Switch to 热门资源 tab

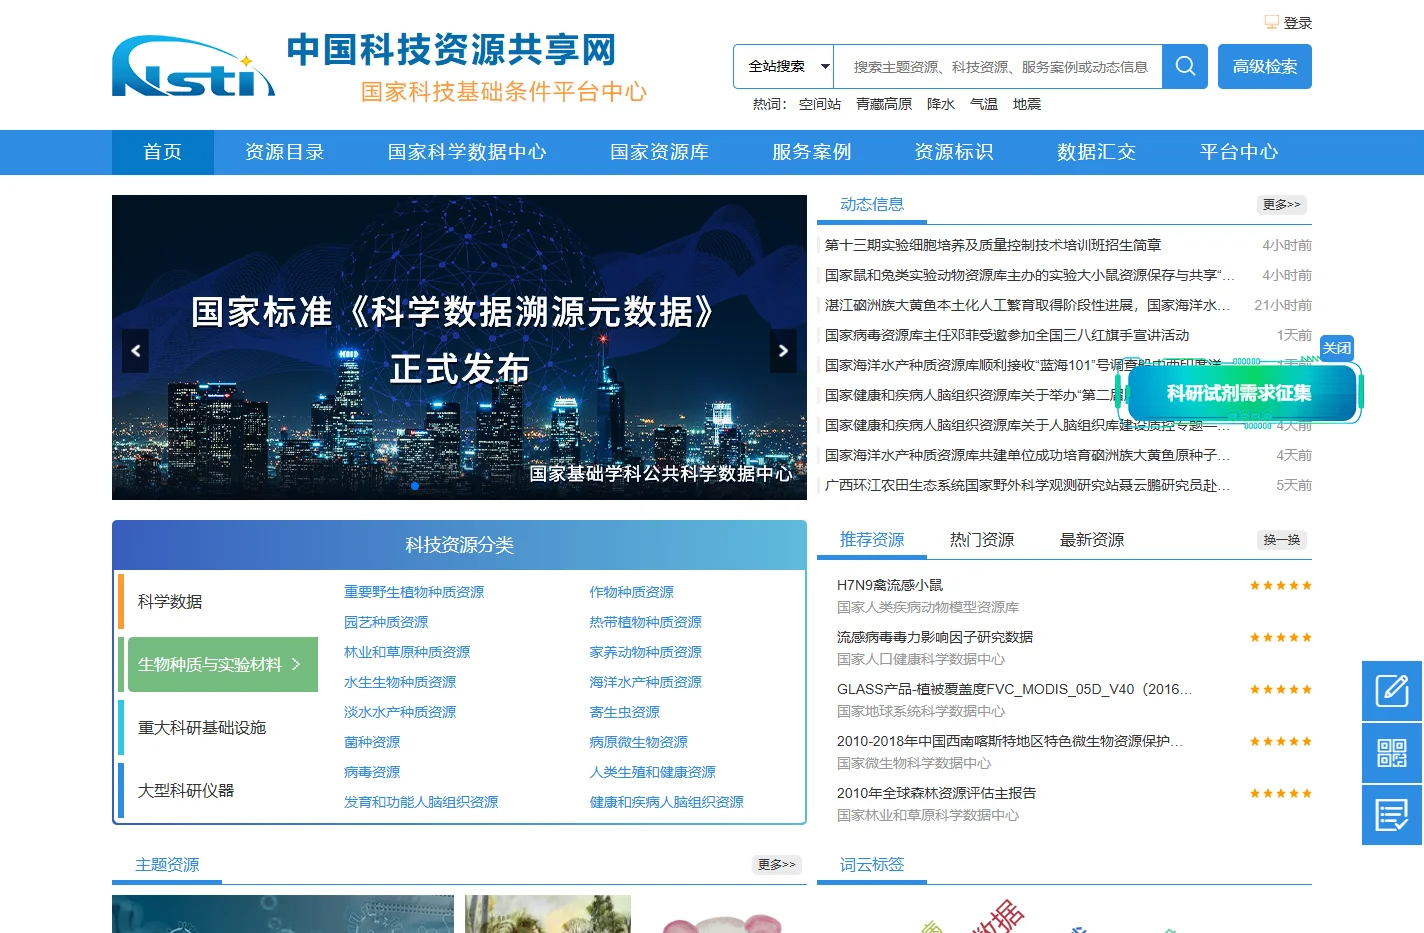[x=982, y=540]
